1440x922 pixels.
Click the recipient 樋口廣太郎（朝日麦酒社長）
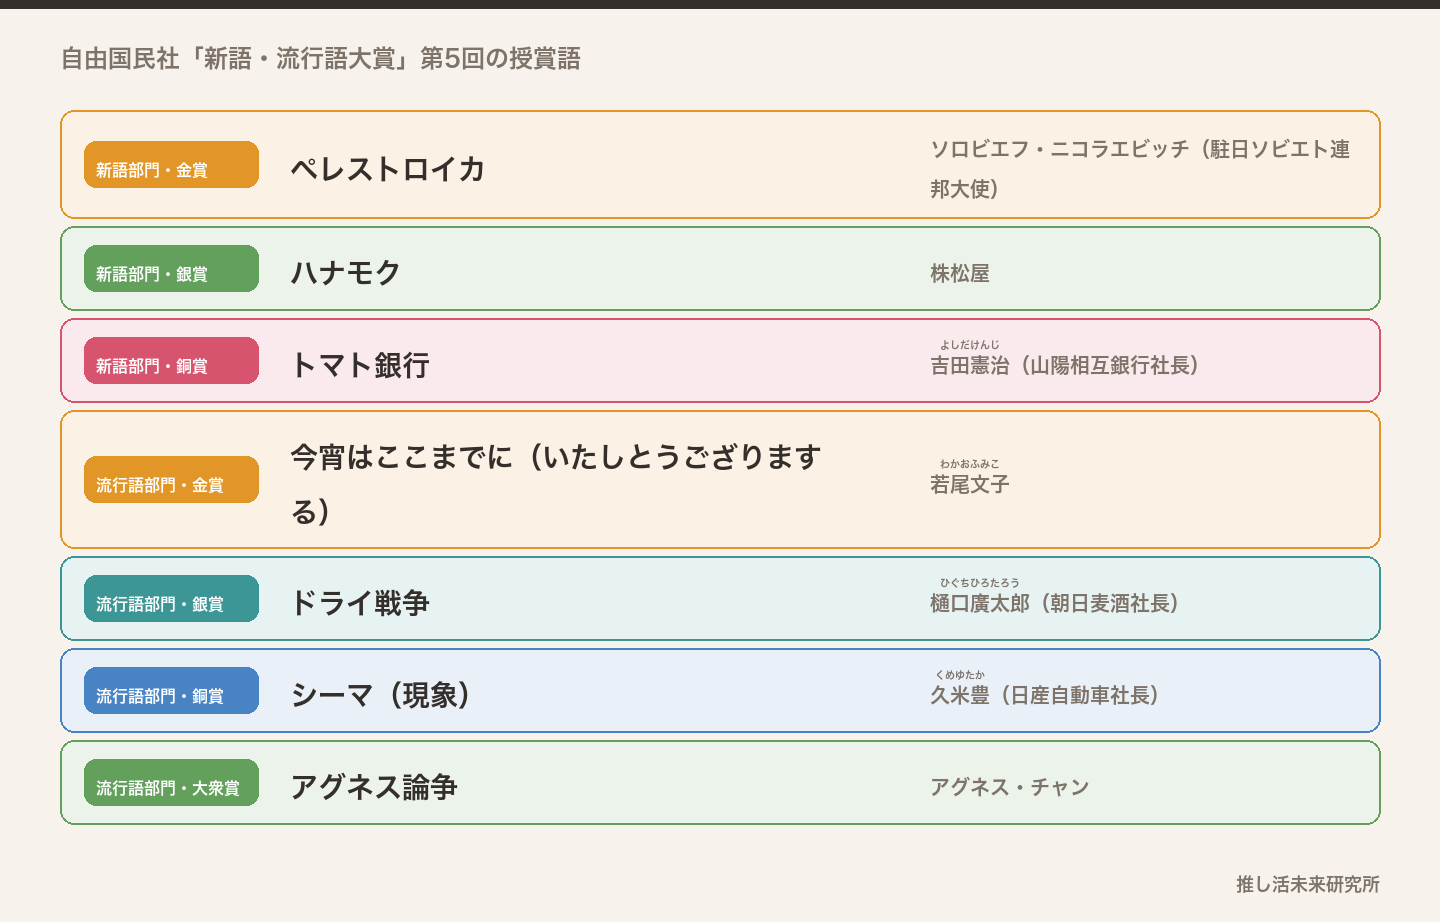[x=1055, y=603]
